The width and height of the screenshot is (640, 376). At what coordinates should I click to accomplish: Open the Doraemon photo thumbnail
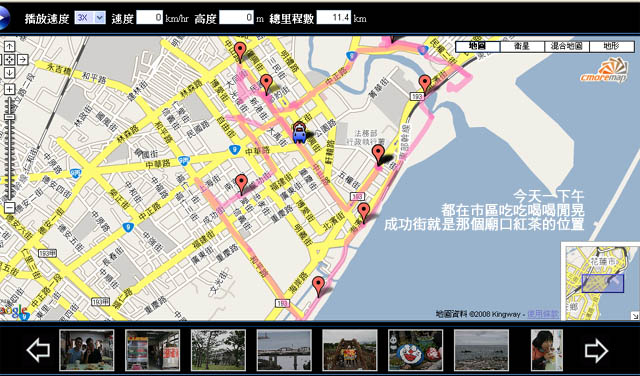click(x=416, y=350)
